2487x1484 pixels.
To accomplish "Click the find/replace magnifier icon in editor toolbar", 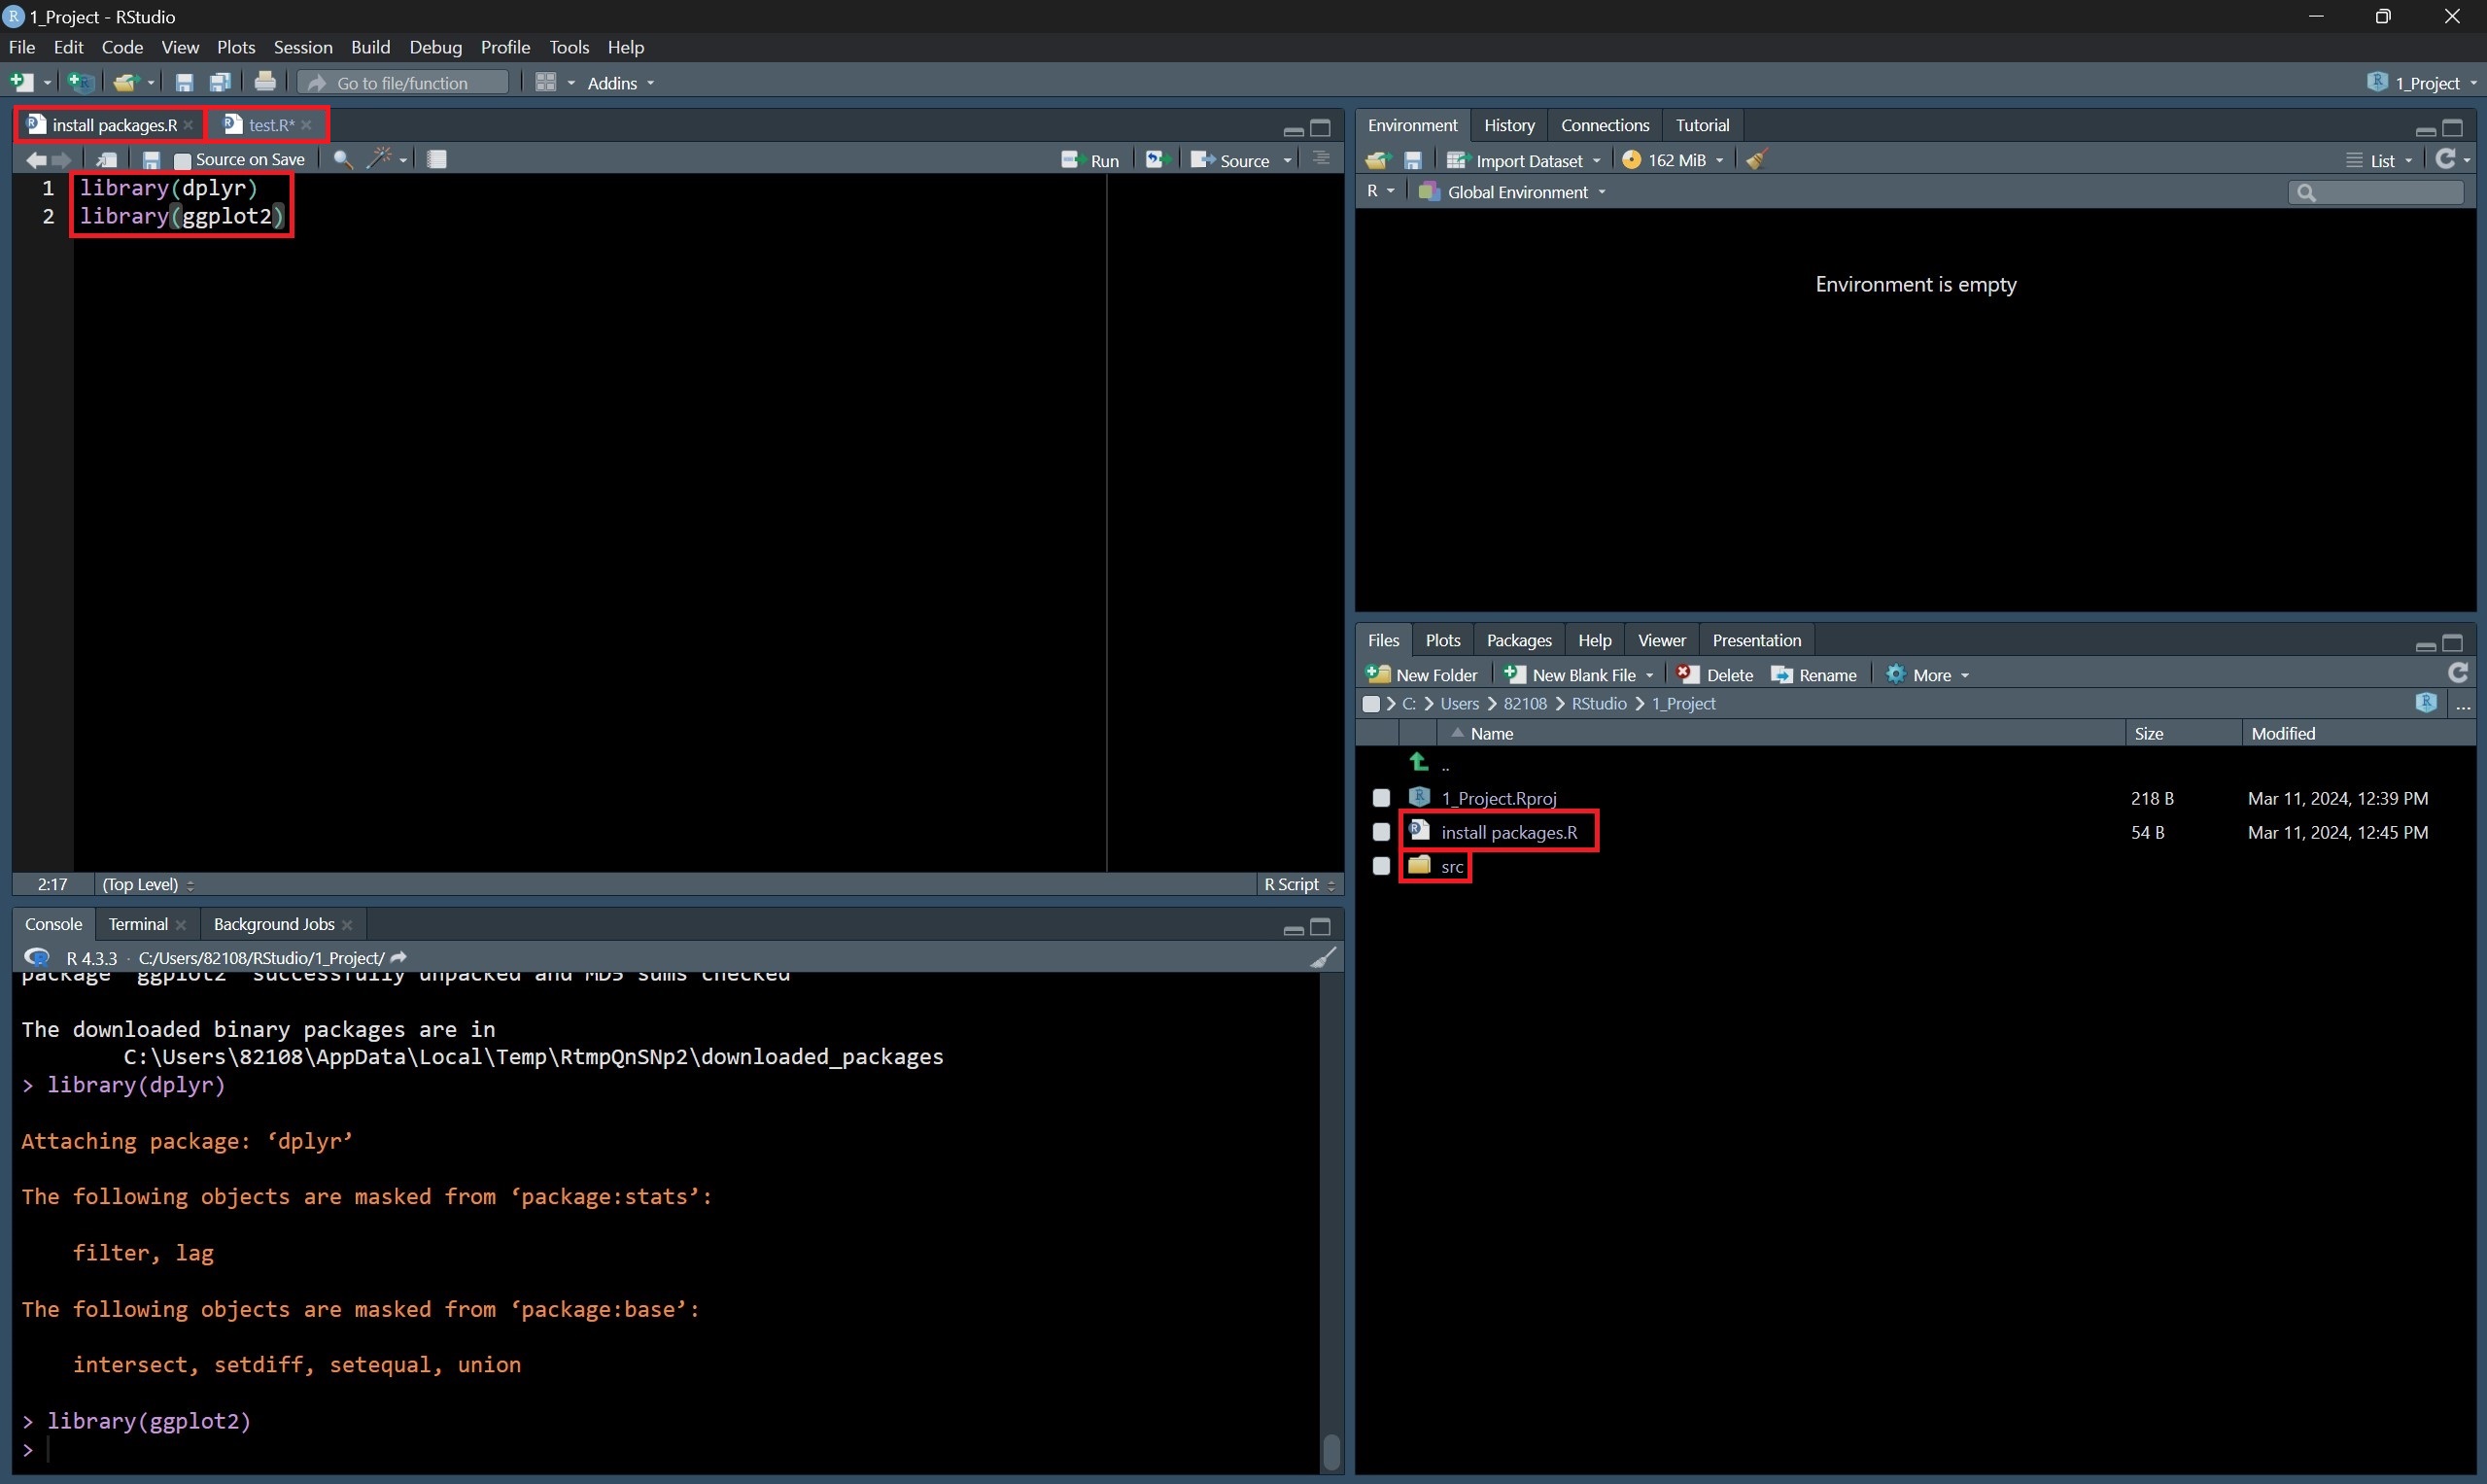I will tap(342, 160).
